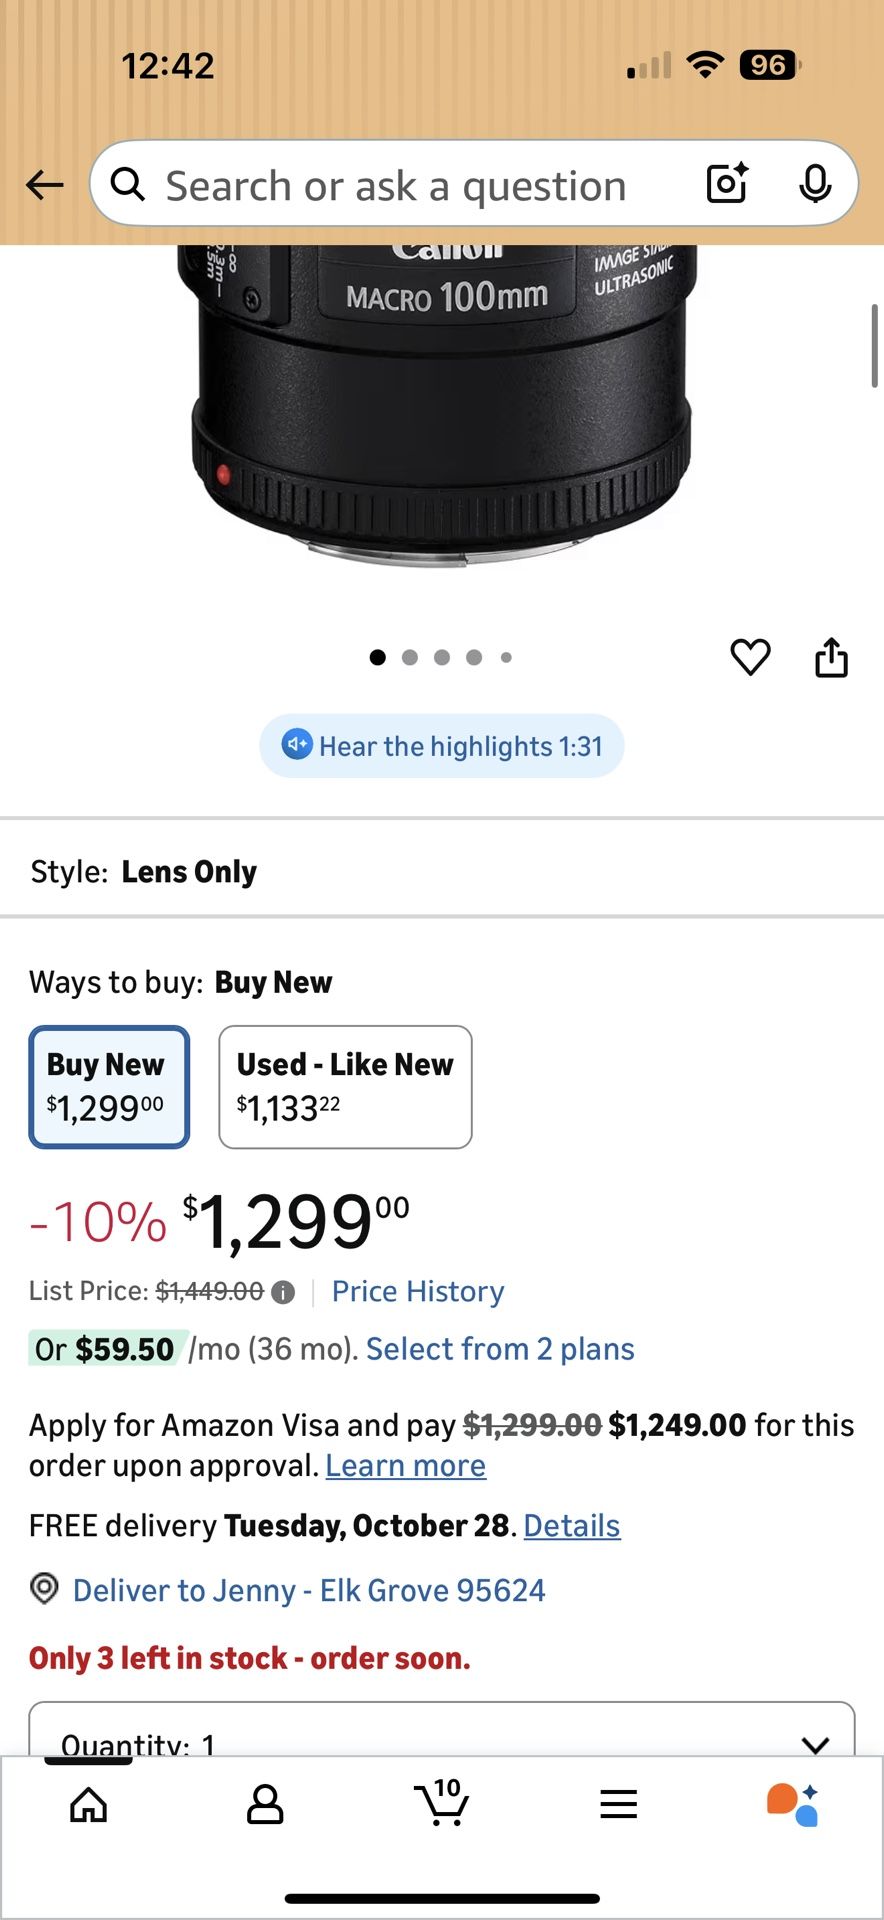Play Hear the highlights audio
This screenshot has width=884, height=1920.
[x=441, y=746]
